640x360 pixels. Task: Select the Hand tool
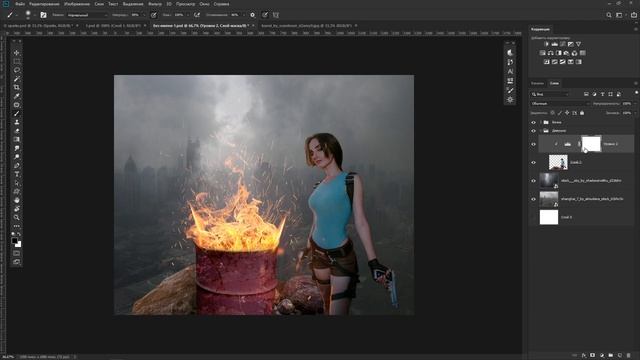[x=16, y=200]
